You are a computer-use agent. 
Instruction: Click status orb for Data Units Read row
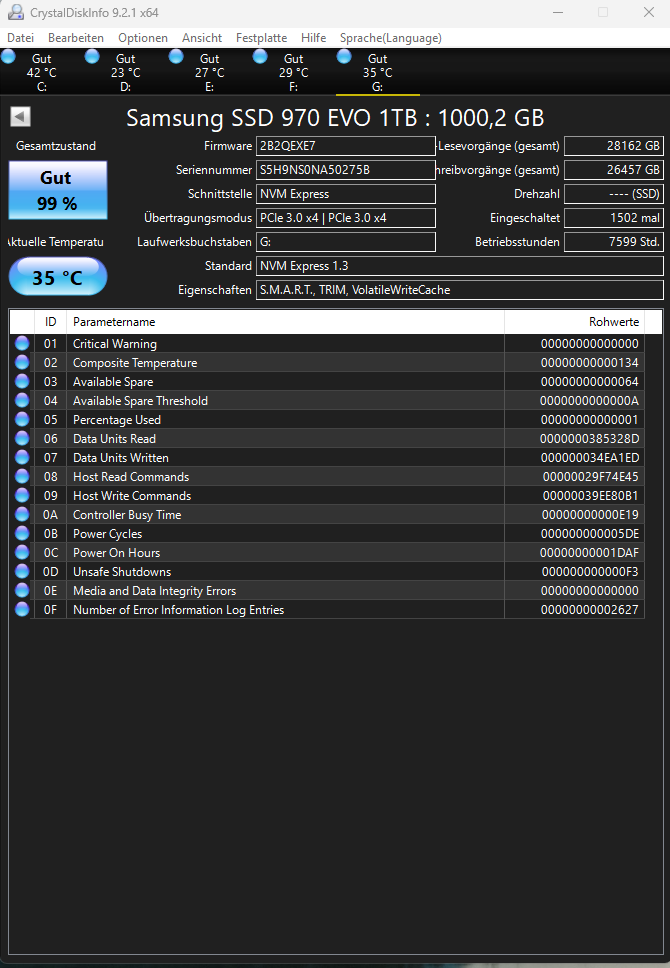(x=22, y=438)
